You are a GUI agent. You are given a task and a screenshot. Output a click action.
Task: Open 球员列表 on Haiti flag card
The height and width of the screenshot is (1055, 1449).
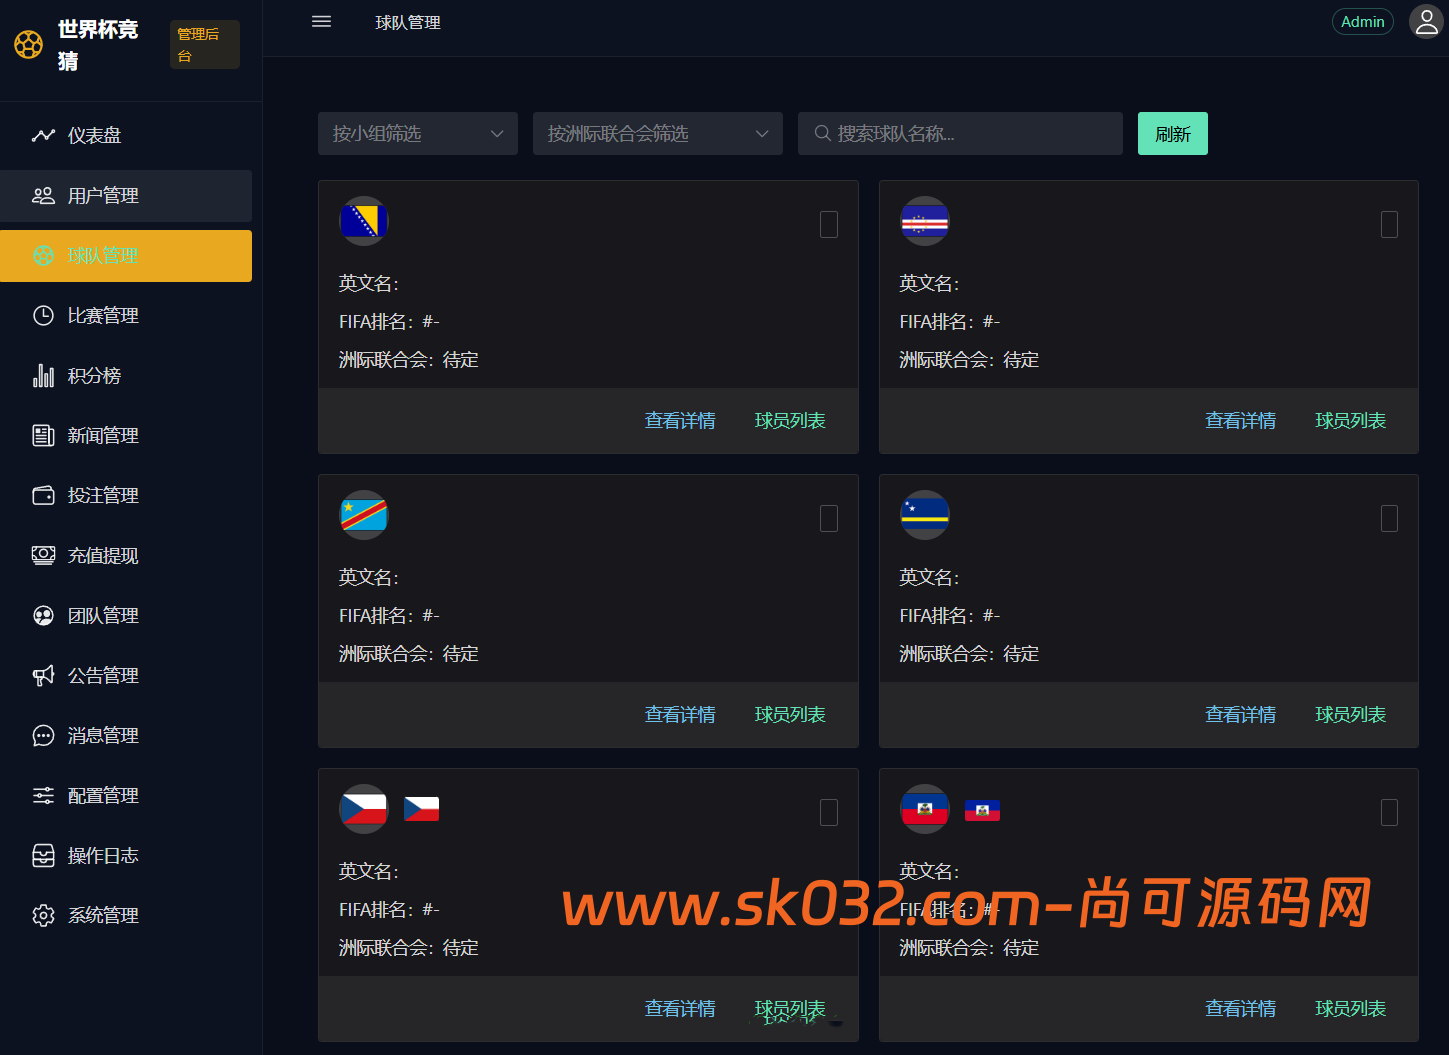click(x=1350, y=1008)
